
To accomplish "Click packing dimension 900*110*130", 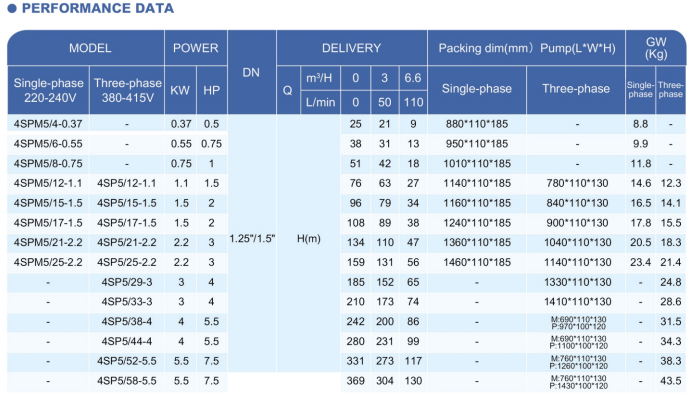I will click(x=577, y=223).
